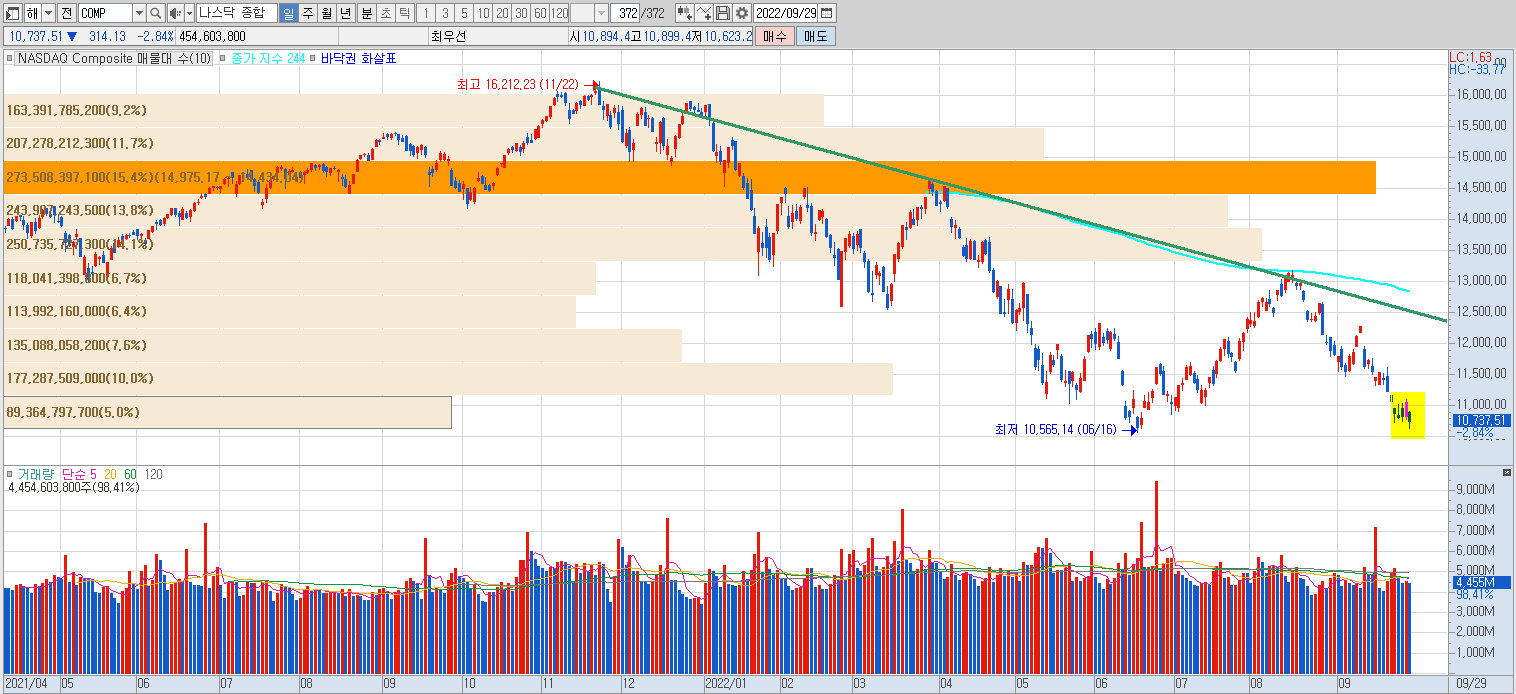Open the dropdown arrow beside speaker icon
Image resolution: width=1516 pixels, height=694 pixels.
(189, 13)
